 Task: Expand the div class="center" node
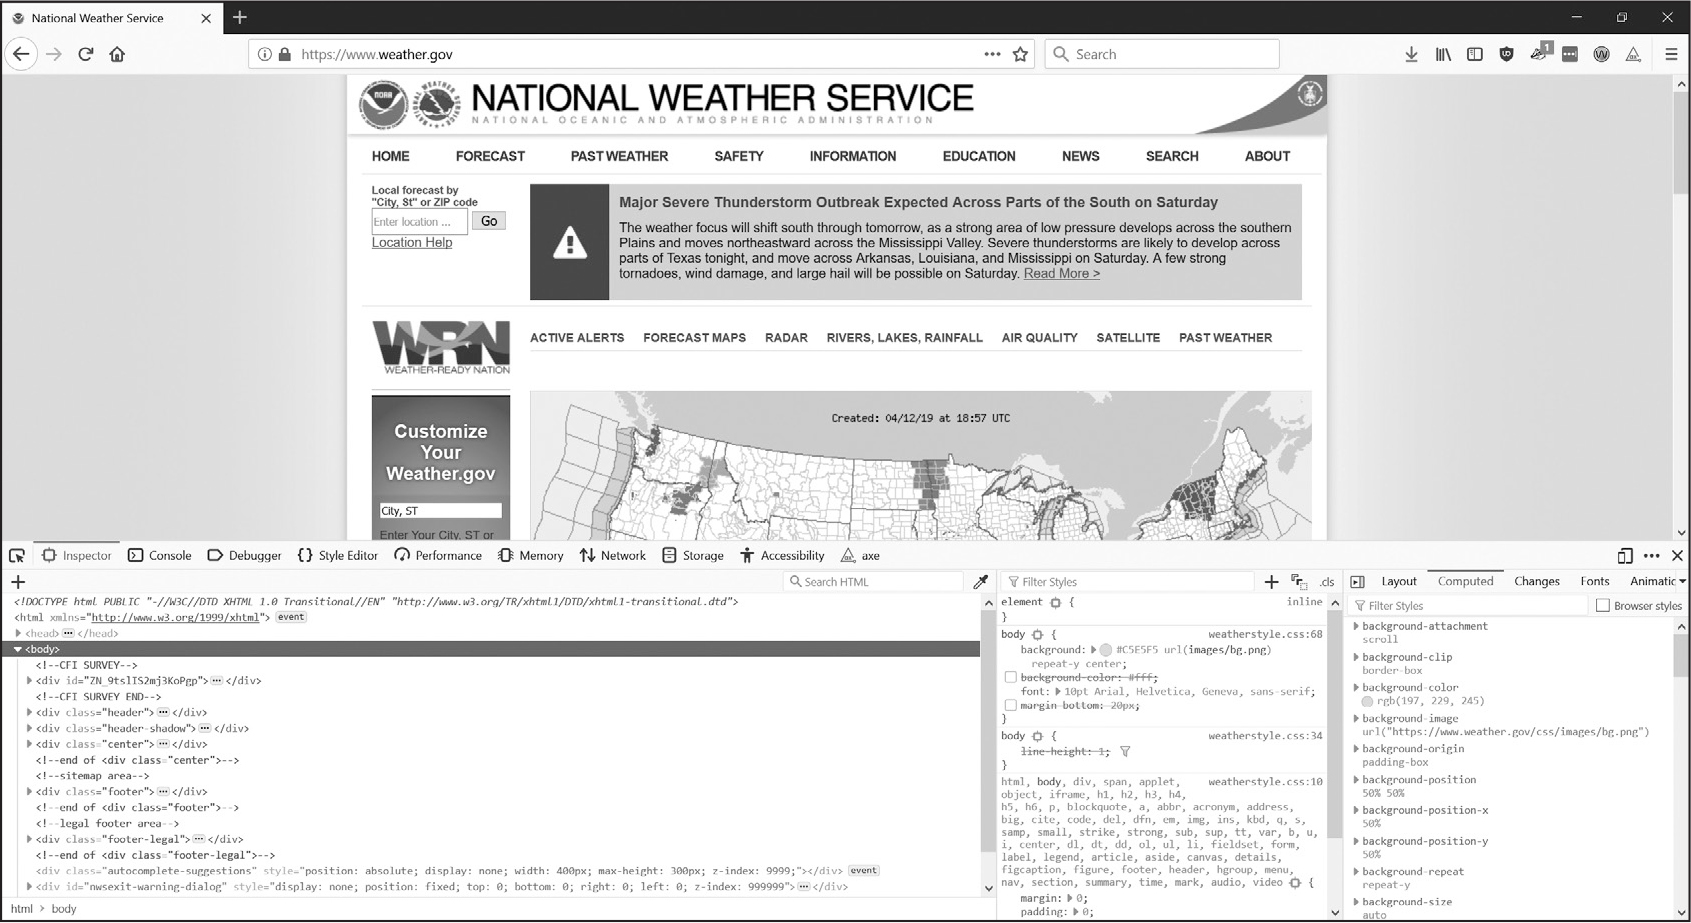[x=29, y=744]
